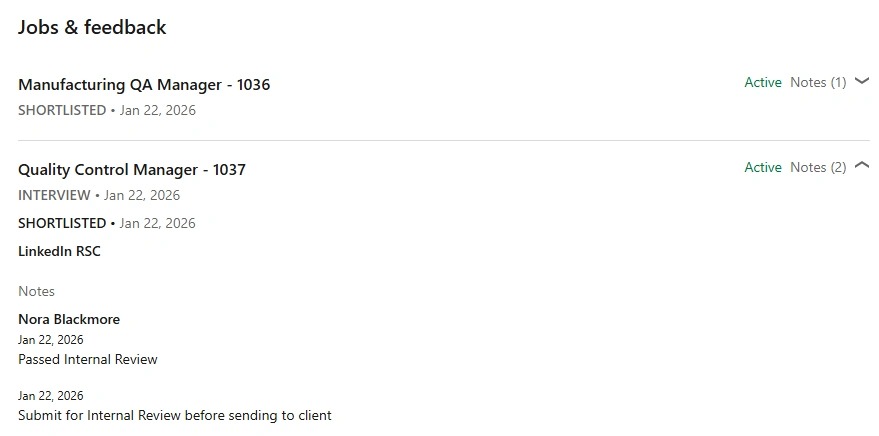Select note author Nora Blackmore

[69, 319]
